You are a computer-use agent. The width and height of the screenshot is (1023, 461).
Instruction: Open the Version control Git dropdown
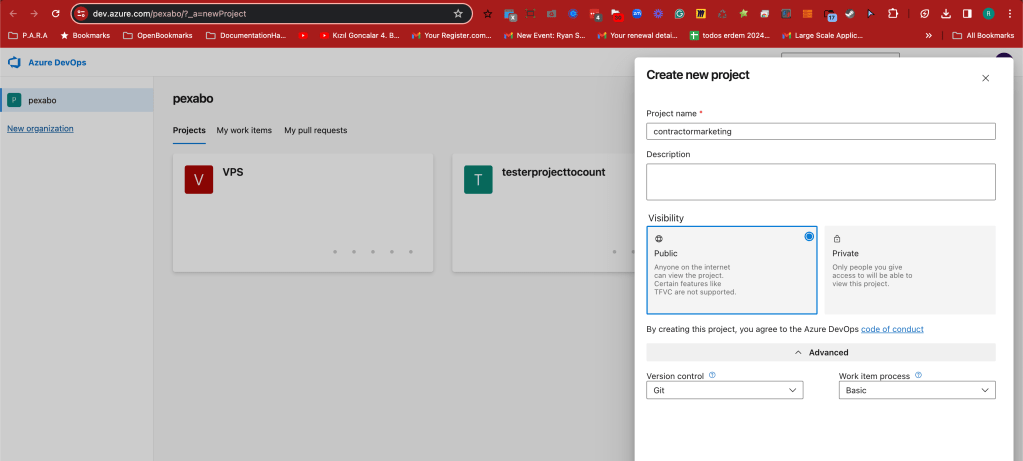tap(725, 390)
